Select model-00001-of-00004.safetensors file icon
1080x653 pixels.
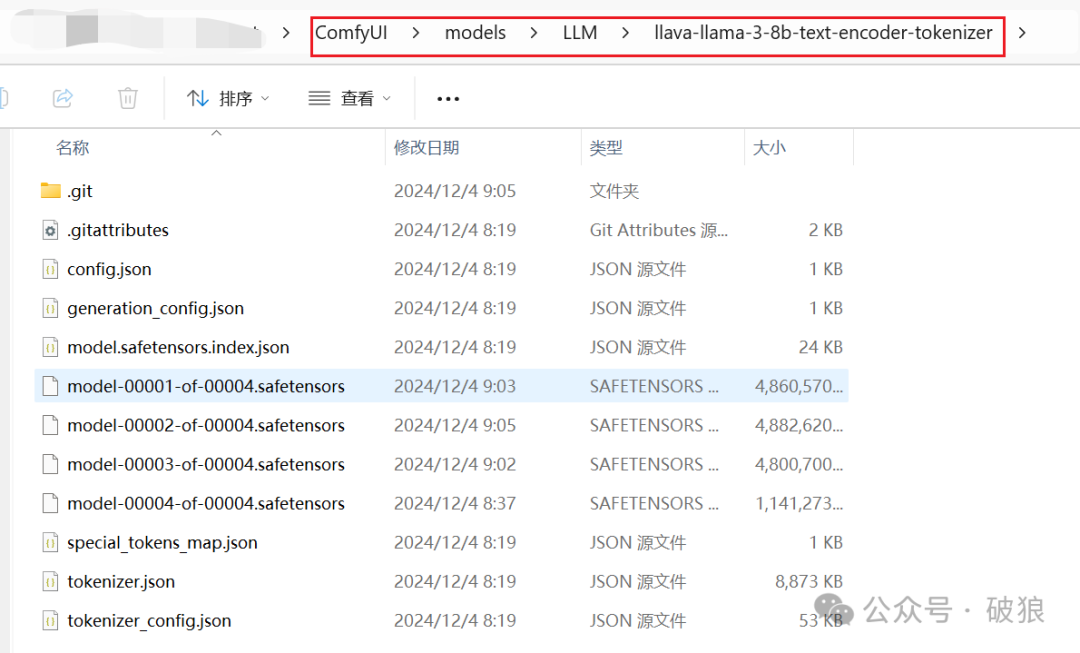[50, 386]
